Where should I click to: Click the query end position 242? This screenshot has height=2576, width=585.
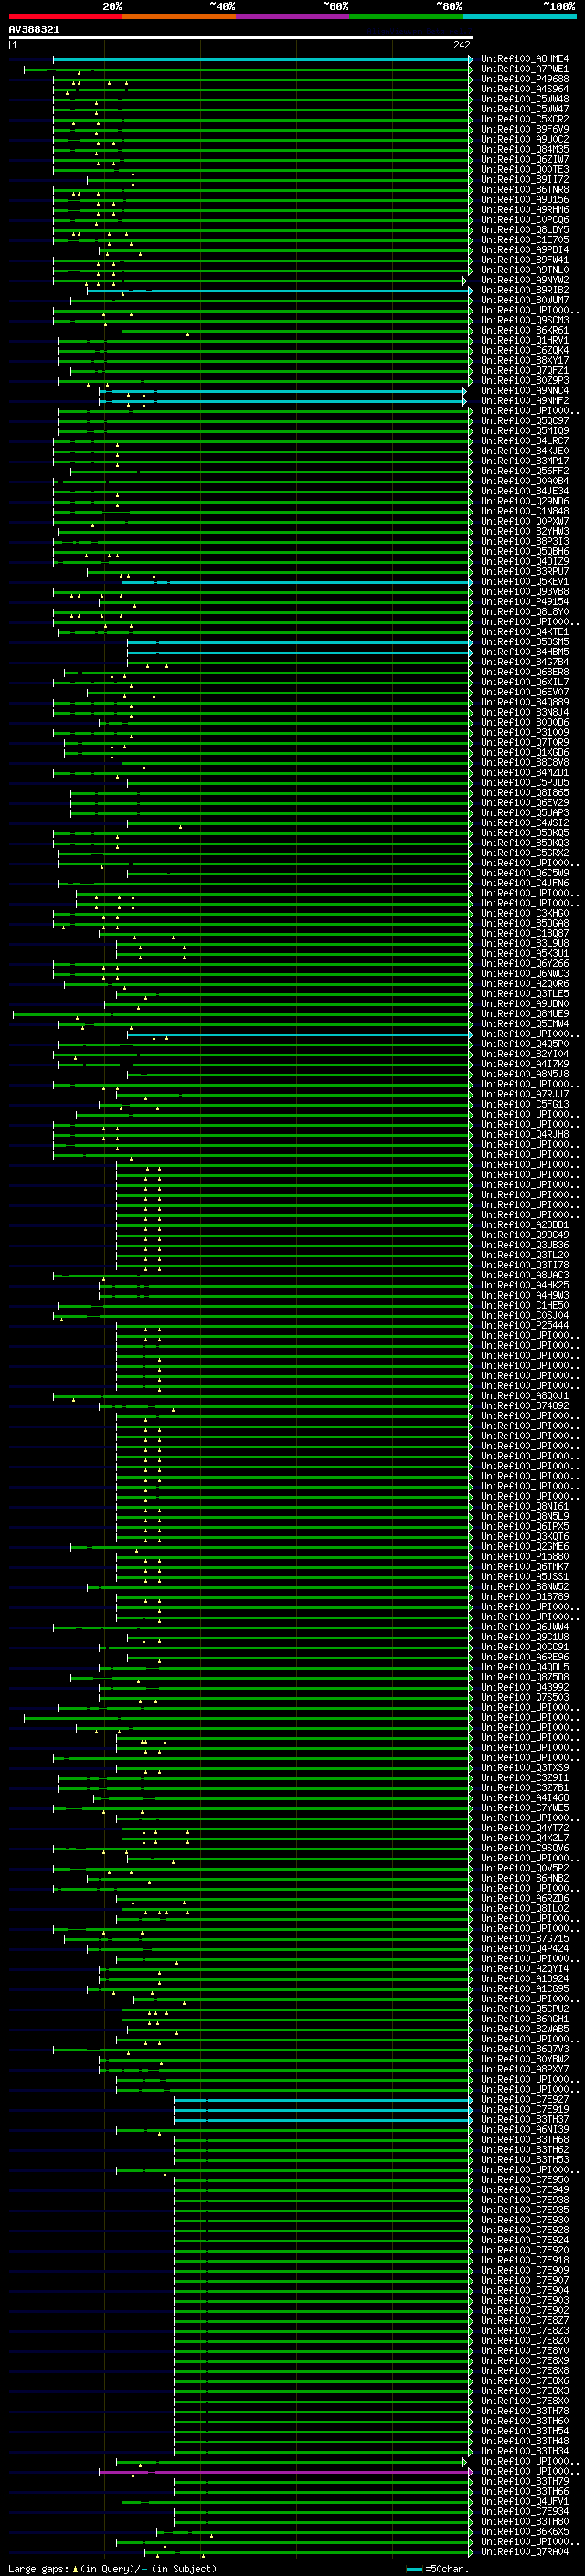coord(462,45)
